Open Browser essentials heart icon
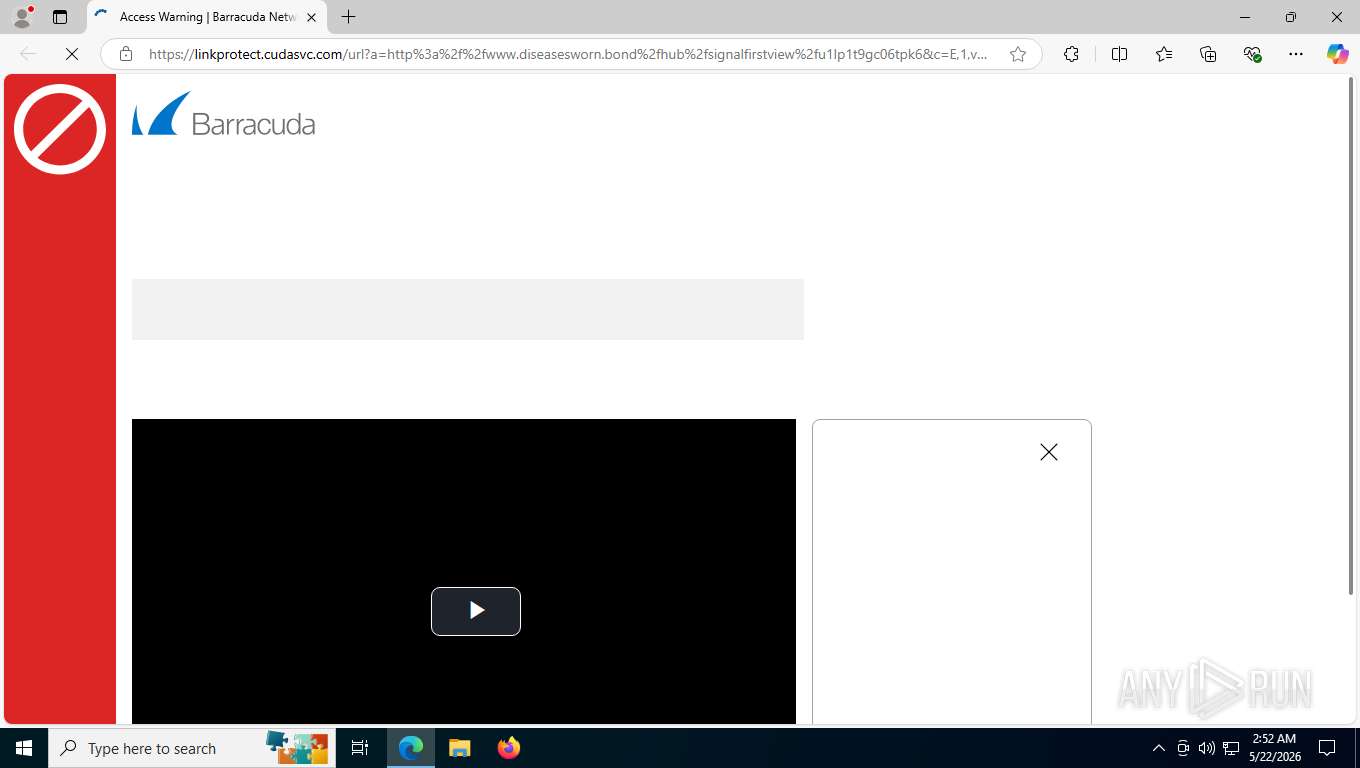Screen dimensions: 1360x768 (1252, 54)
